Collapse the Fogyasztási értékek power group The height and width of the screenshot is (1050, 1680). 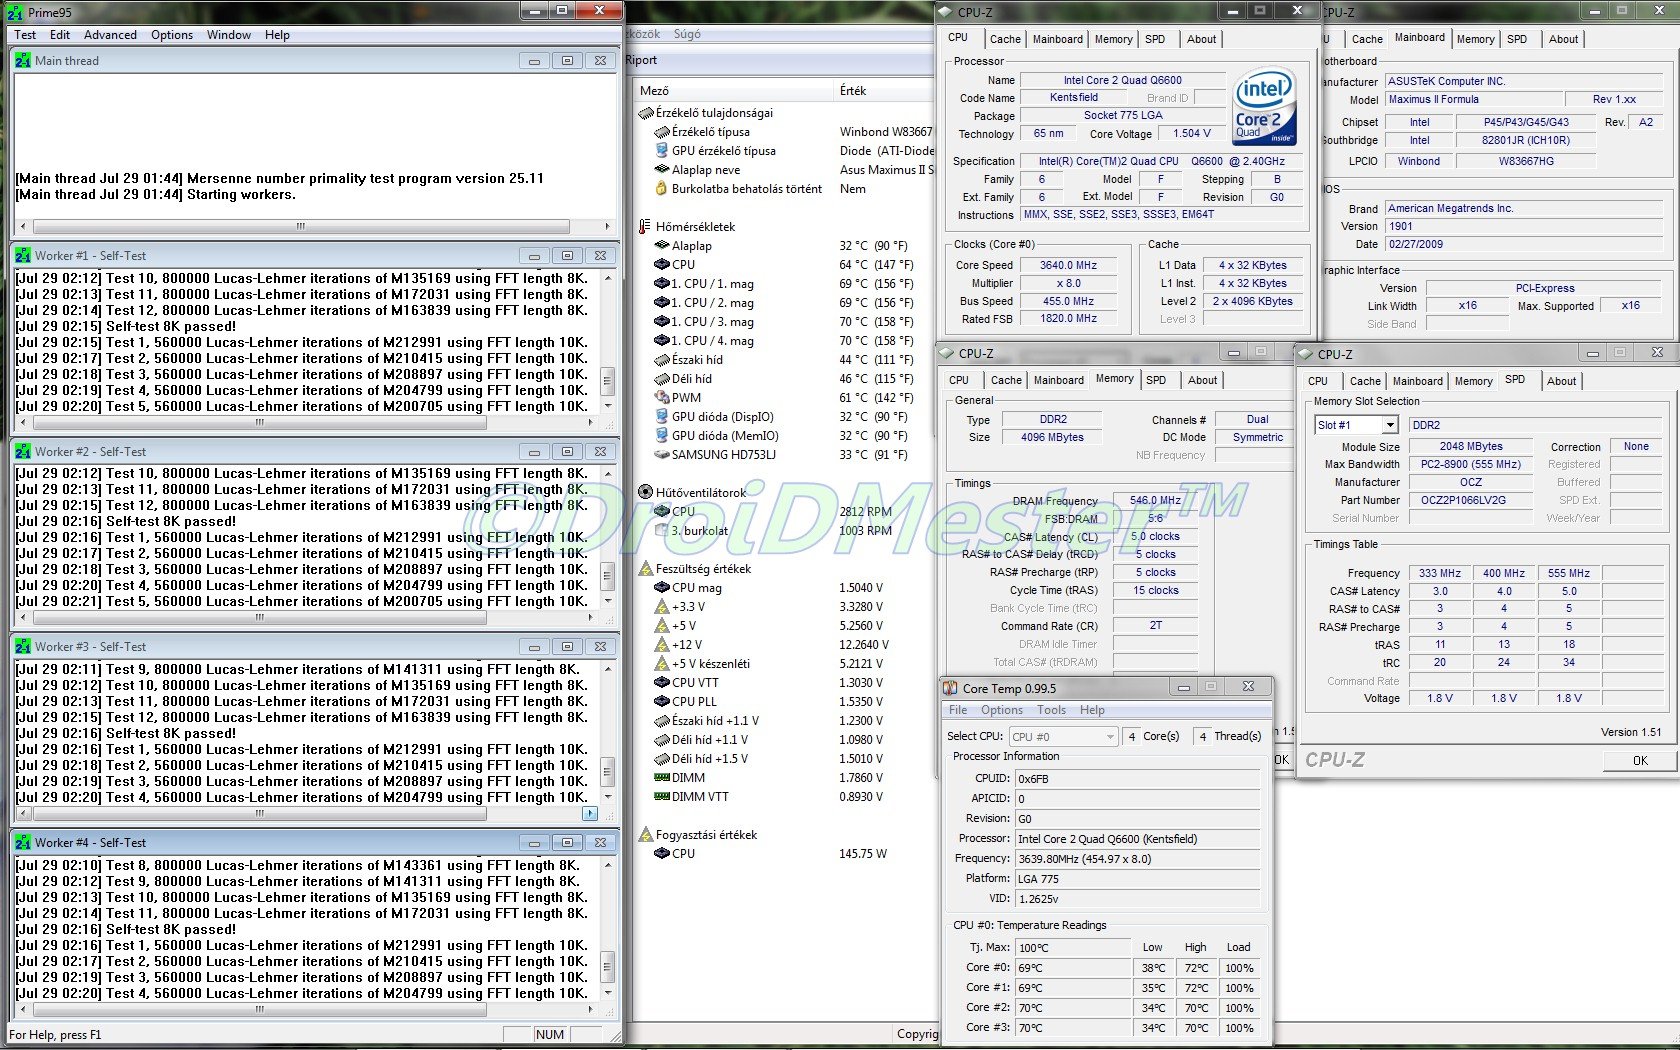click(645, 835)
